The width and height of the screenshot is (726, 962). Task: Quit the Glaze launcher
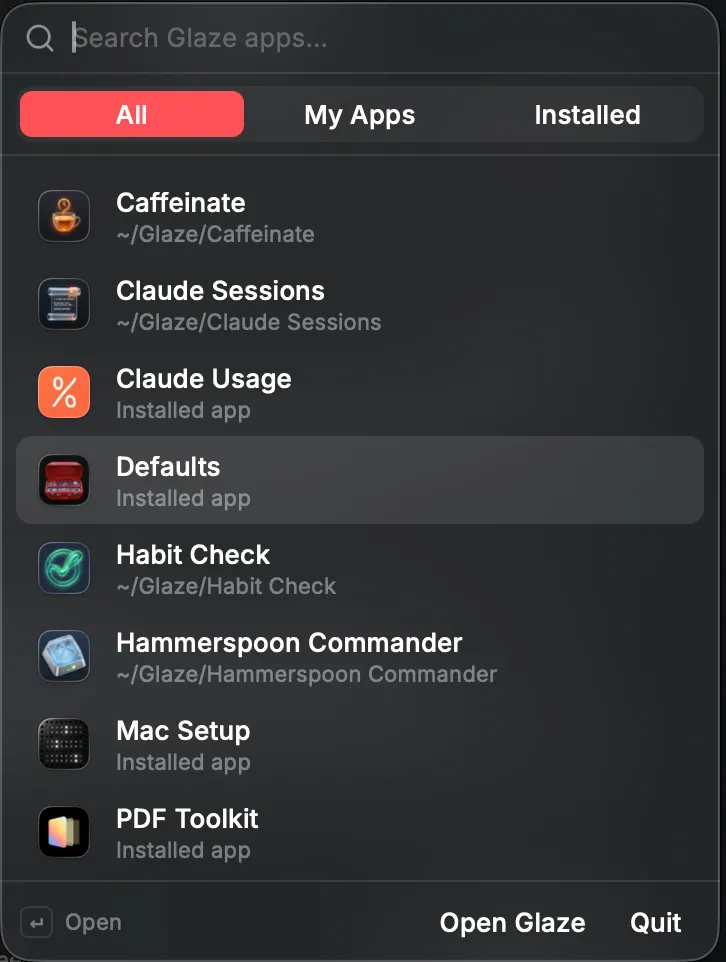coord(655,923)
